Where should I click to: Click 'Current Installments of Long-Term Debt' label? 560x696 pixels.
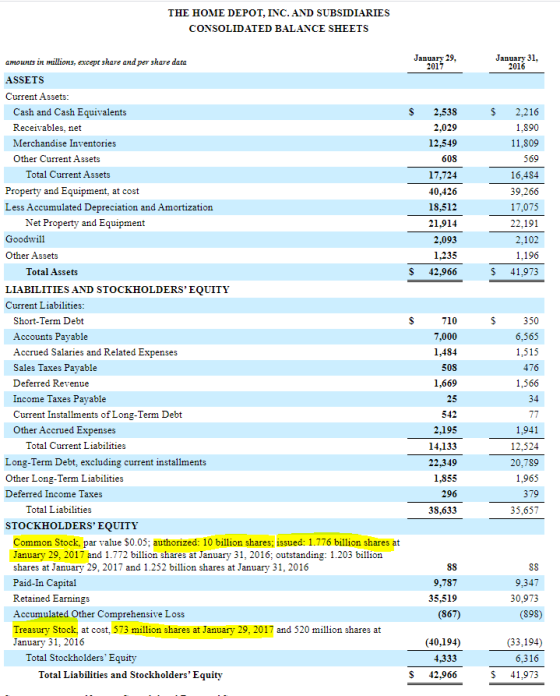98,415
